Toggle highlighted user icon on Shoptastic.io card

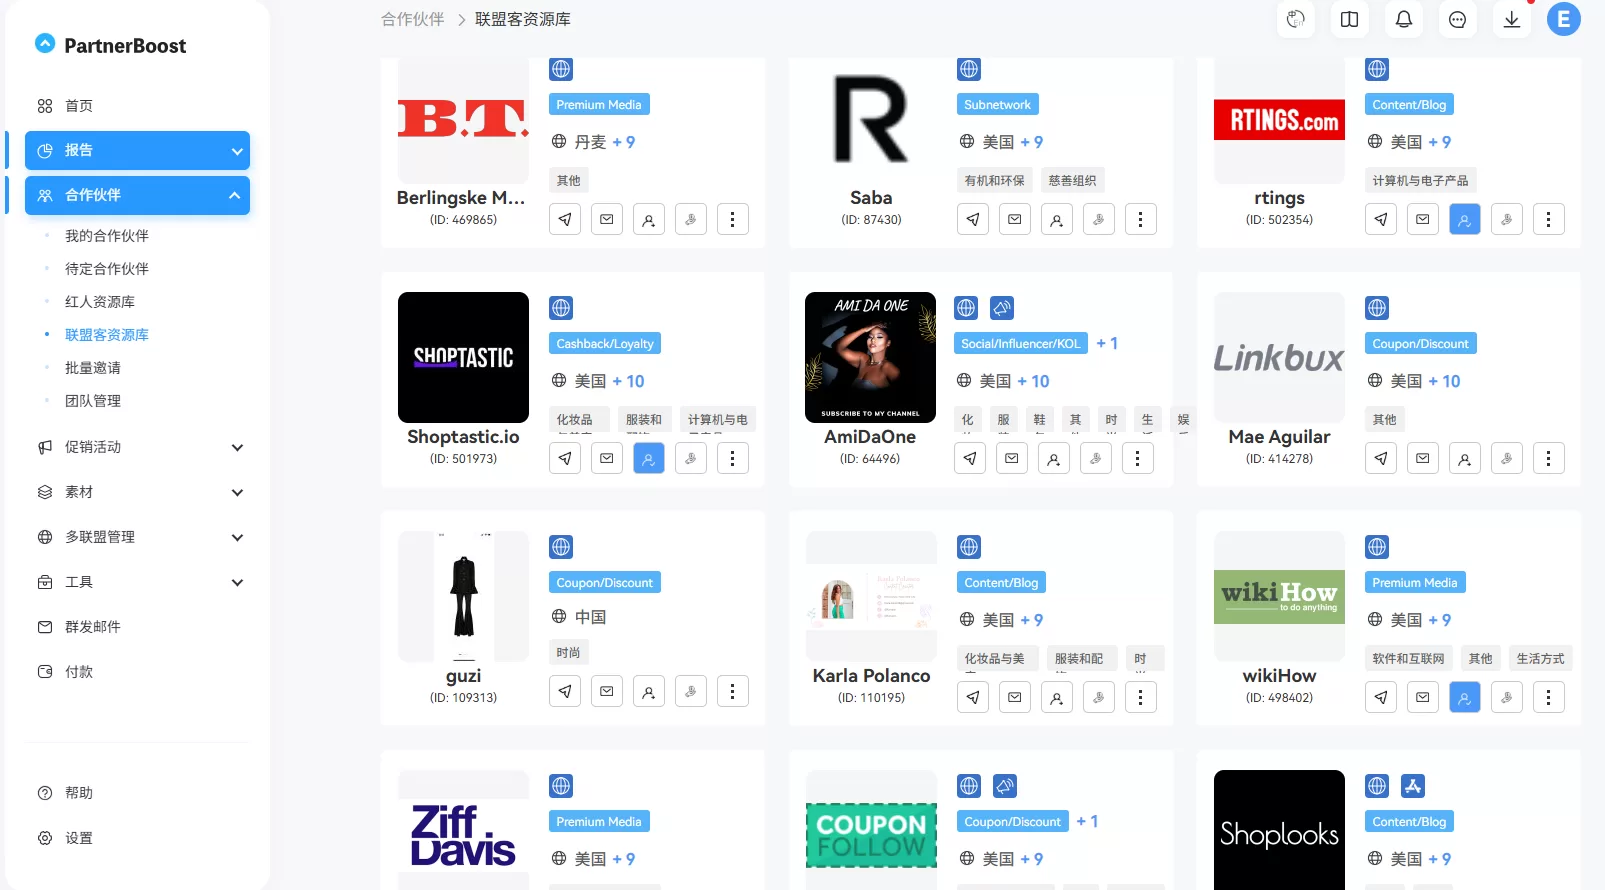coord(648,458)
